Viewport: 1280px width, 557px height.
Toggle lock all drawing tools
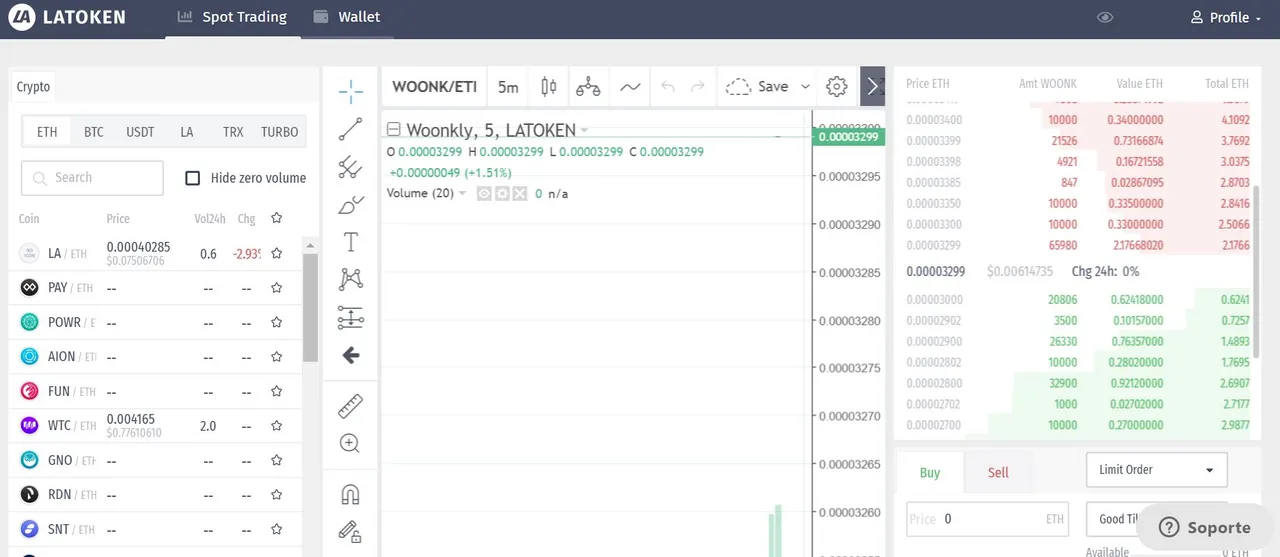350,531
